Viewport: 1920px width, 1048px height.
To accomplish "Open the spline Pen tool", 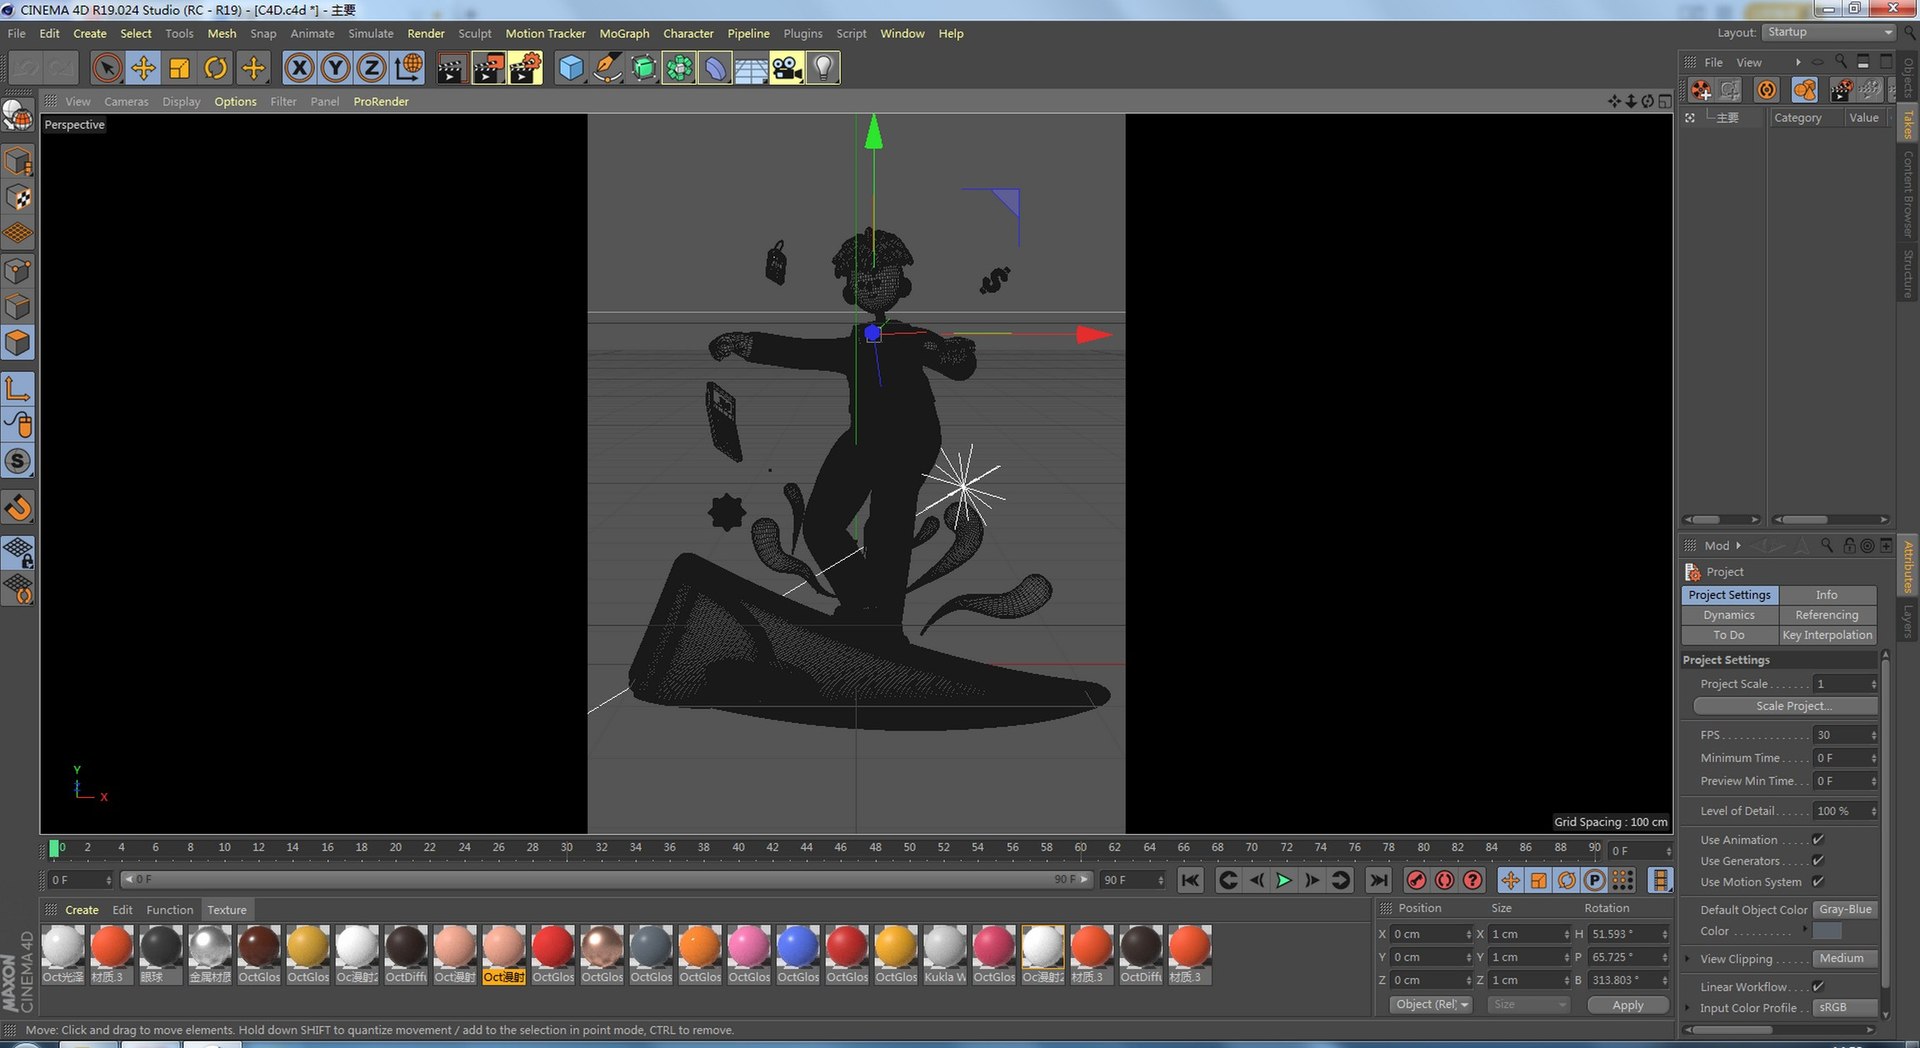I will click(x=607, y=68).
